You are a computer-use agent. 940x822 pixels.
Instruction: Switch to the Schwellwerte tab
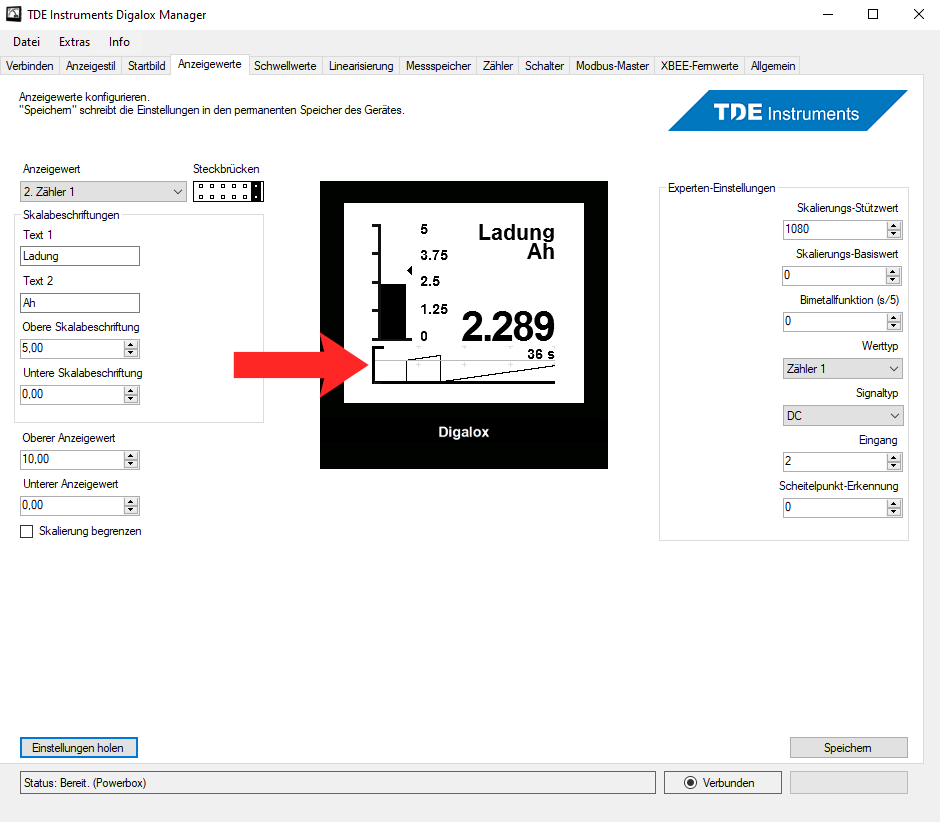point(285,66)
